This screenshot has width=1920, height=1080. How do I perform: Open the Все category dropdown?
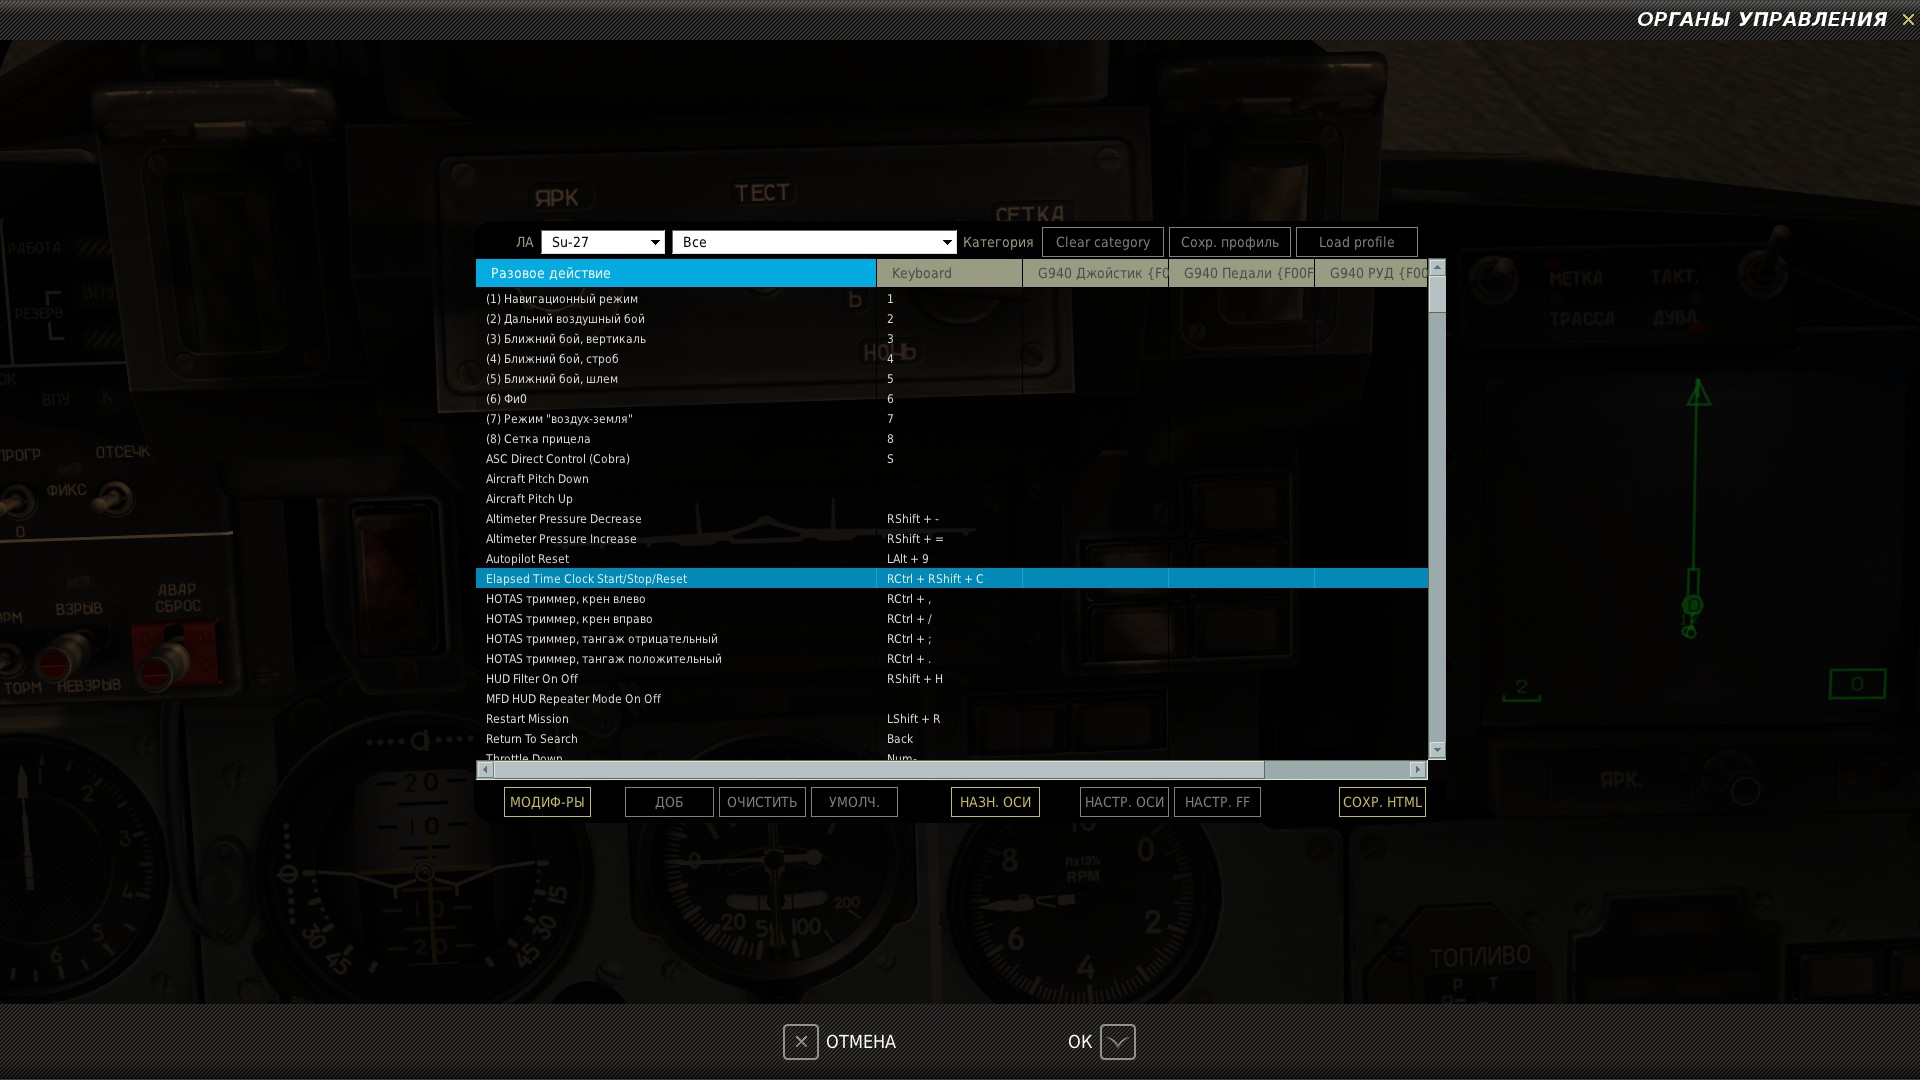pyautogui.click(x=814, y=242)
